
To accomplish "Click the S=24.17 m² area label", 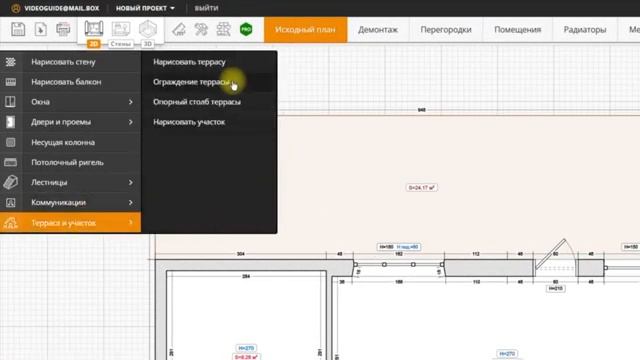I will pos(422,188).
